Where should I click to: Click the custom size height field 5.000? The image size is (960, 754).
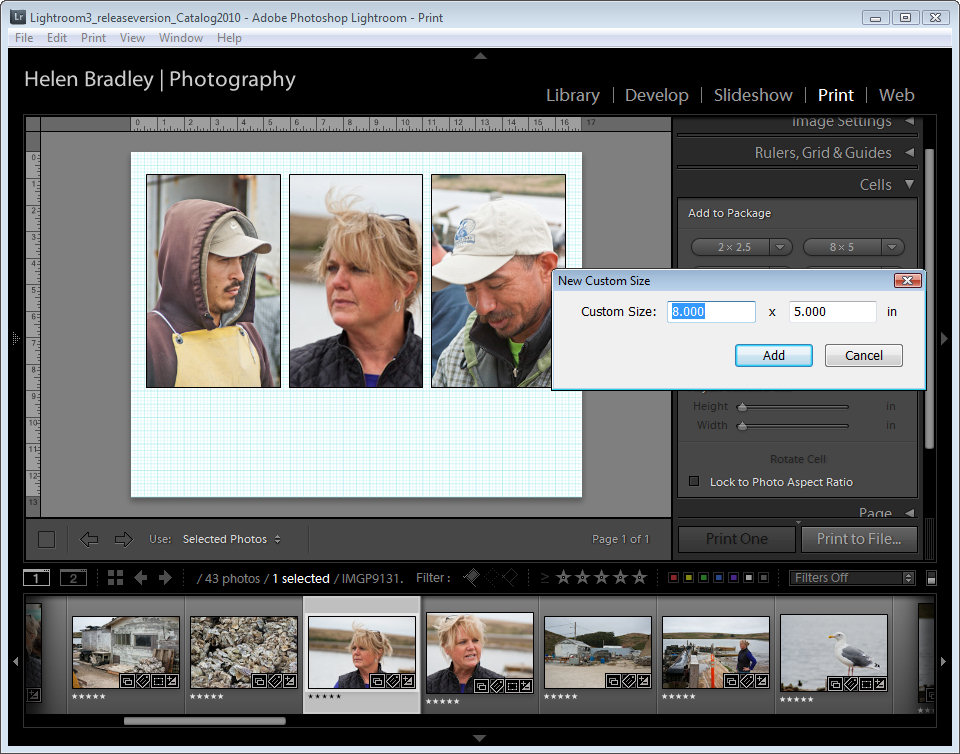832,312
